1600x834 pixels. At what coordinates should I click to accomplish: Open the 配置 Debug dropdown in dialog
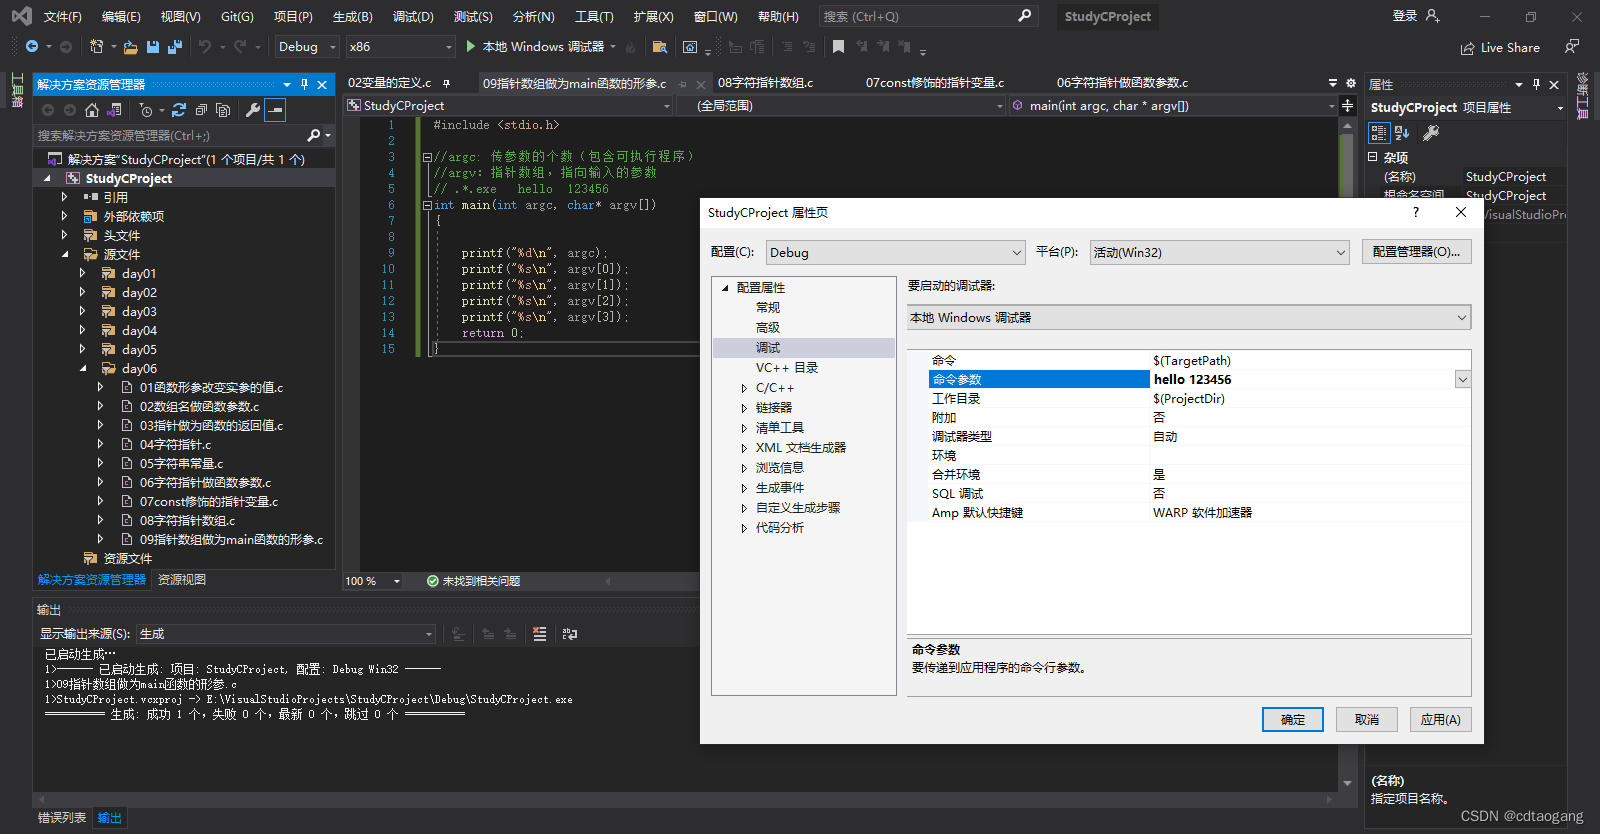(896, 253)
